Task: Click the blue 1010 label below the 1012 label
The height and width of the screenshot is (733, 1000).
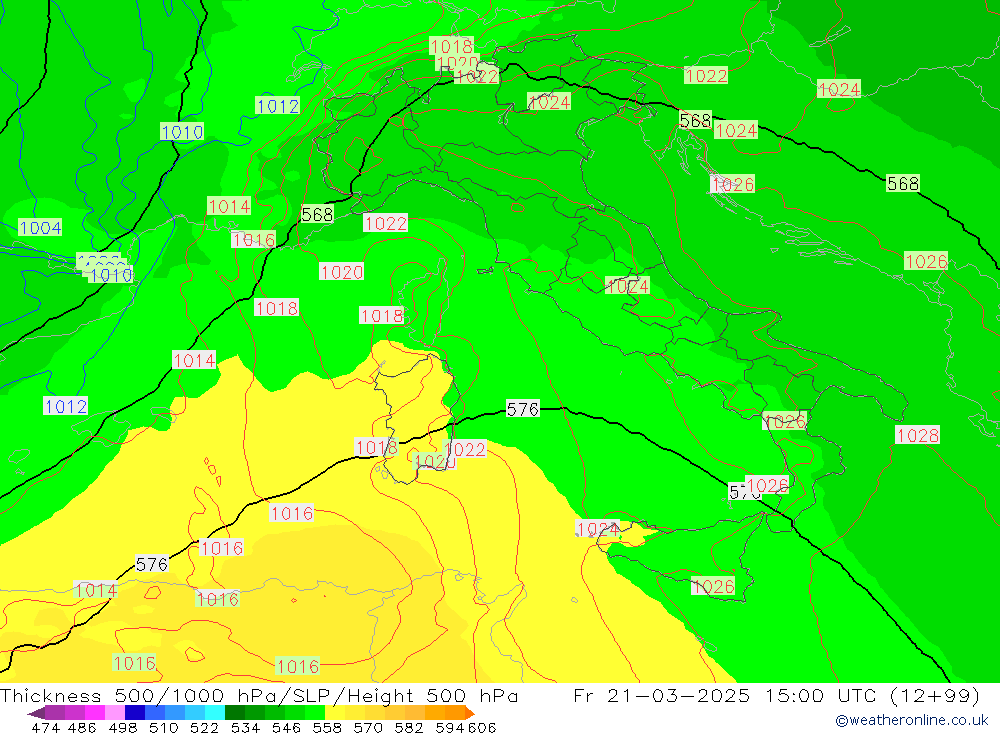Action: [182, 132]
